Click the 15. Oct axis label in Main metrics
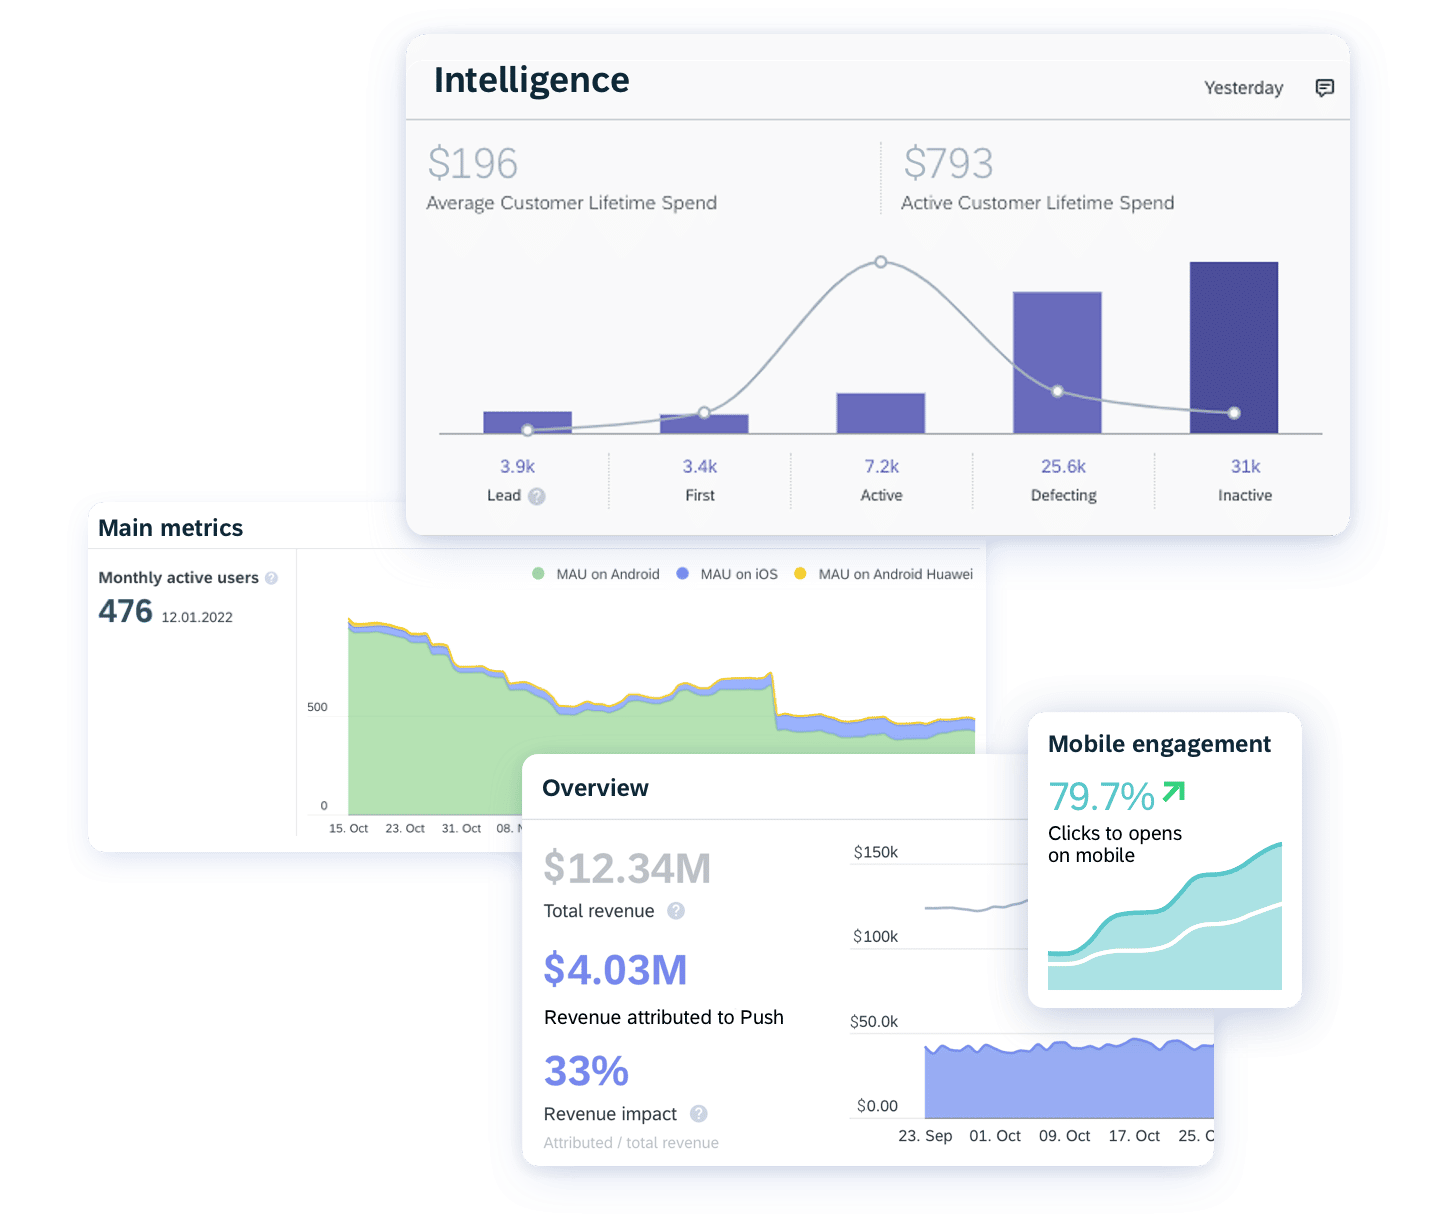 pos(348,829)
